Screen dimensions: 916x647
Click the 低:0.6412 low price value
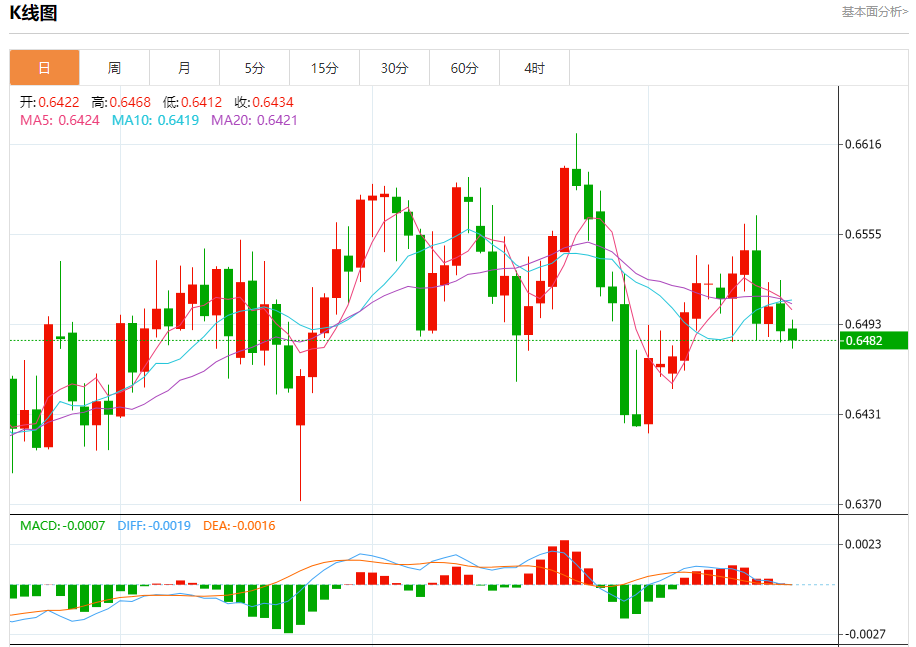[x=192, y=102]
